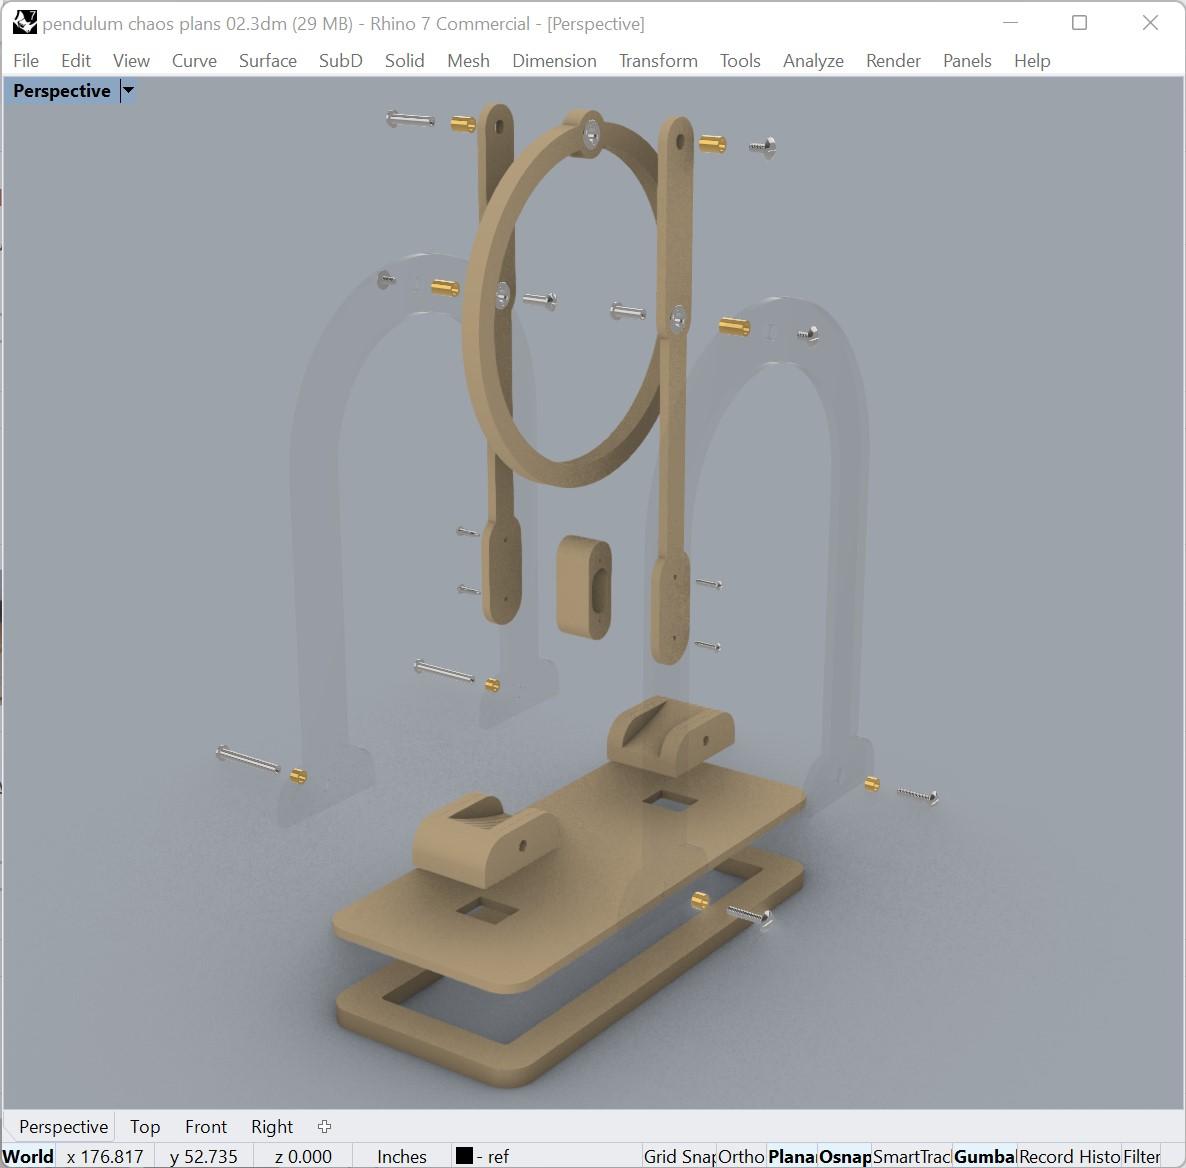This screenshot has height=1168, width=1186.
Task: Click the z 0.000 coordinate field
Action: [303, 1156]
